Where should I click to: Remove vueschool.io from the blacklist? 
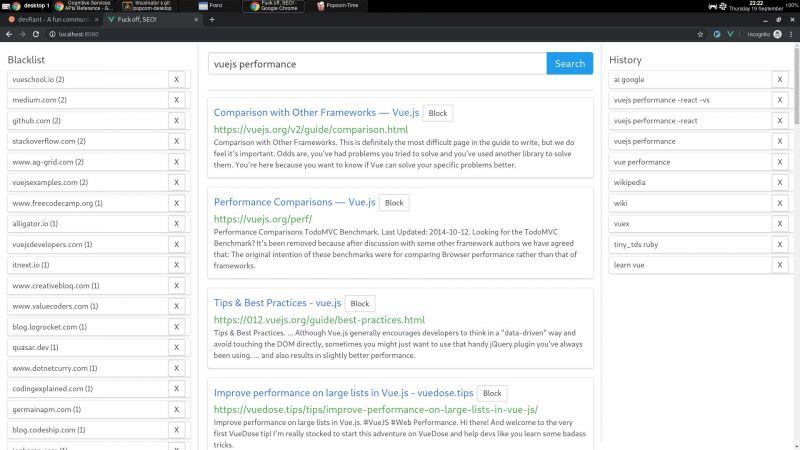pyautogui.click(x=176, y=79)
